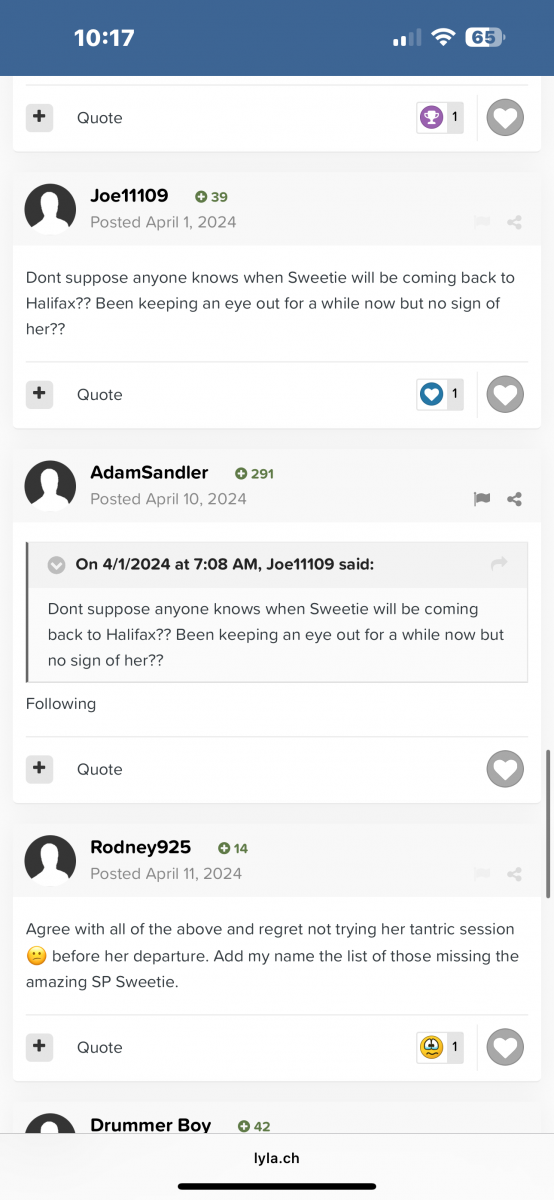
Task: Toggle multiquote plus on AdamSandler's post
Action: [39, 769]
